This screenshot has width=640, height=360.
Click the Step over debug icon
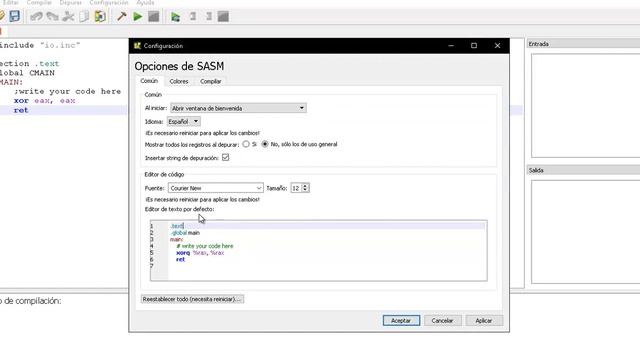point(208,16)
